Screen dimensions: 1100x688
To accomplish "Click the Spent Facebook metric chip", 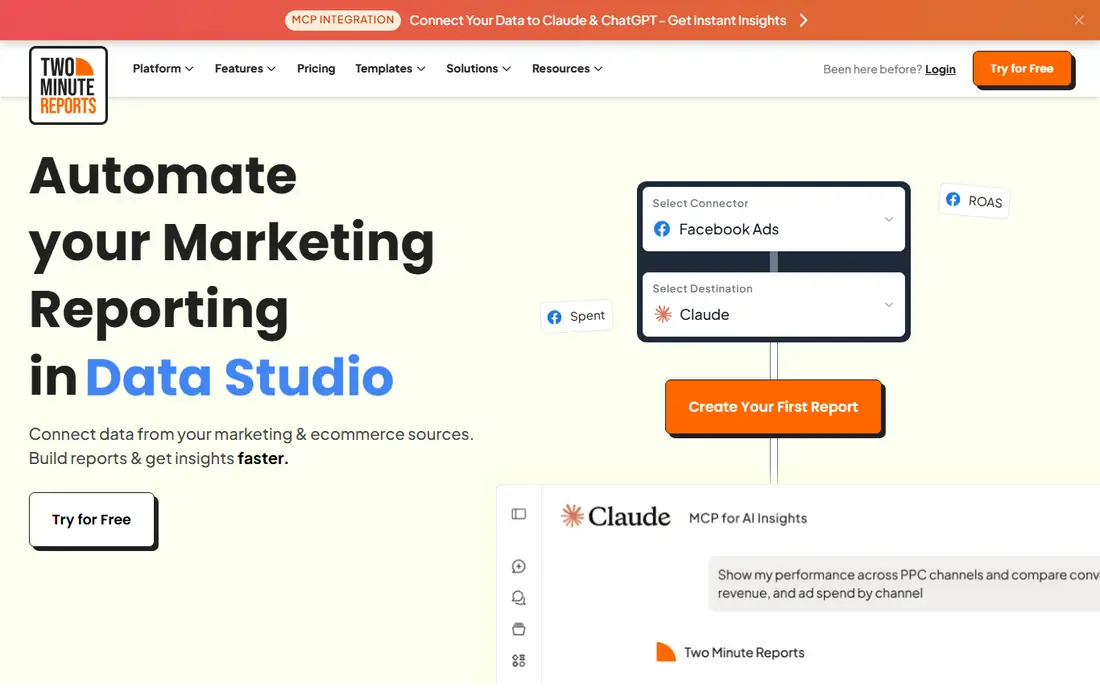I will [x=577, y=316].
